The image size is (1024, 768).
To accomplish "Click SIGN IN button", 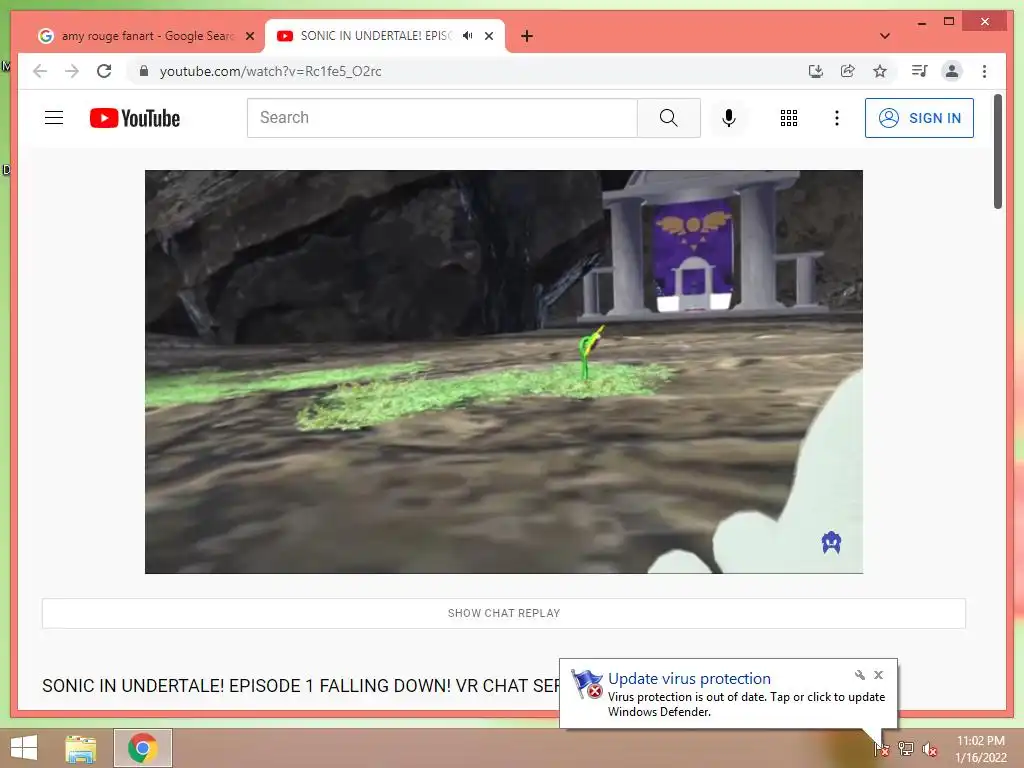I will [x=919, y=118].
